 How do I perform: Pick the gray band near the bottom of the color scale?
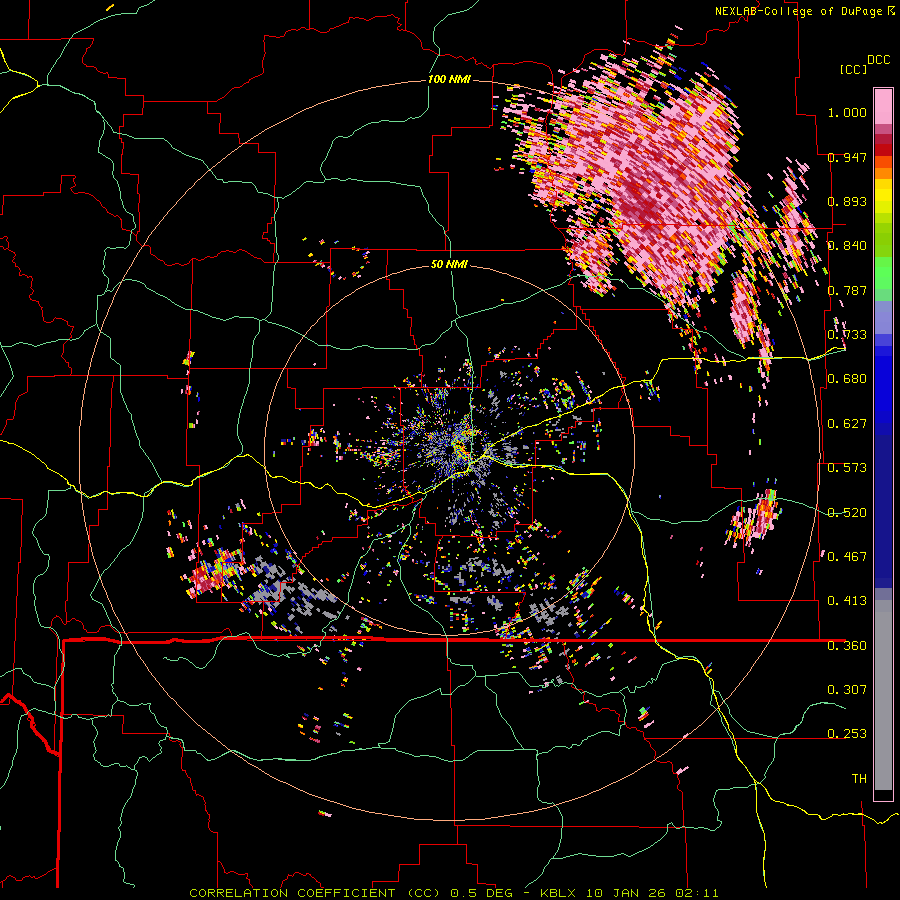(883, 695)
